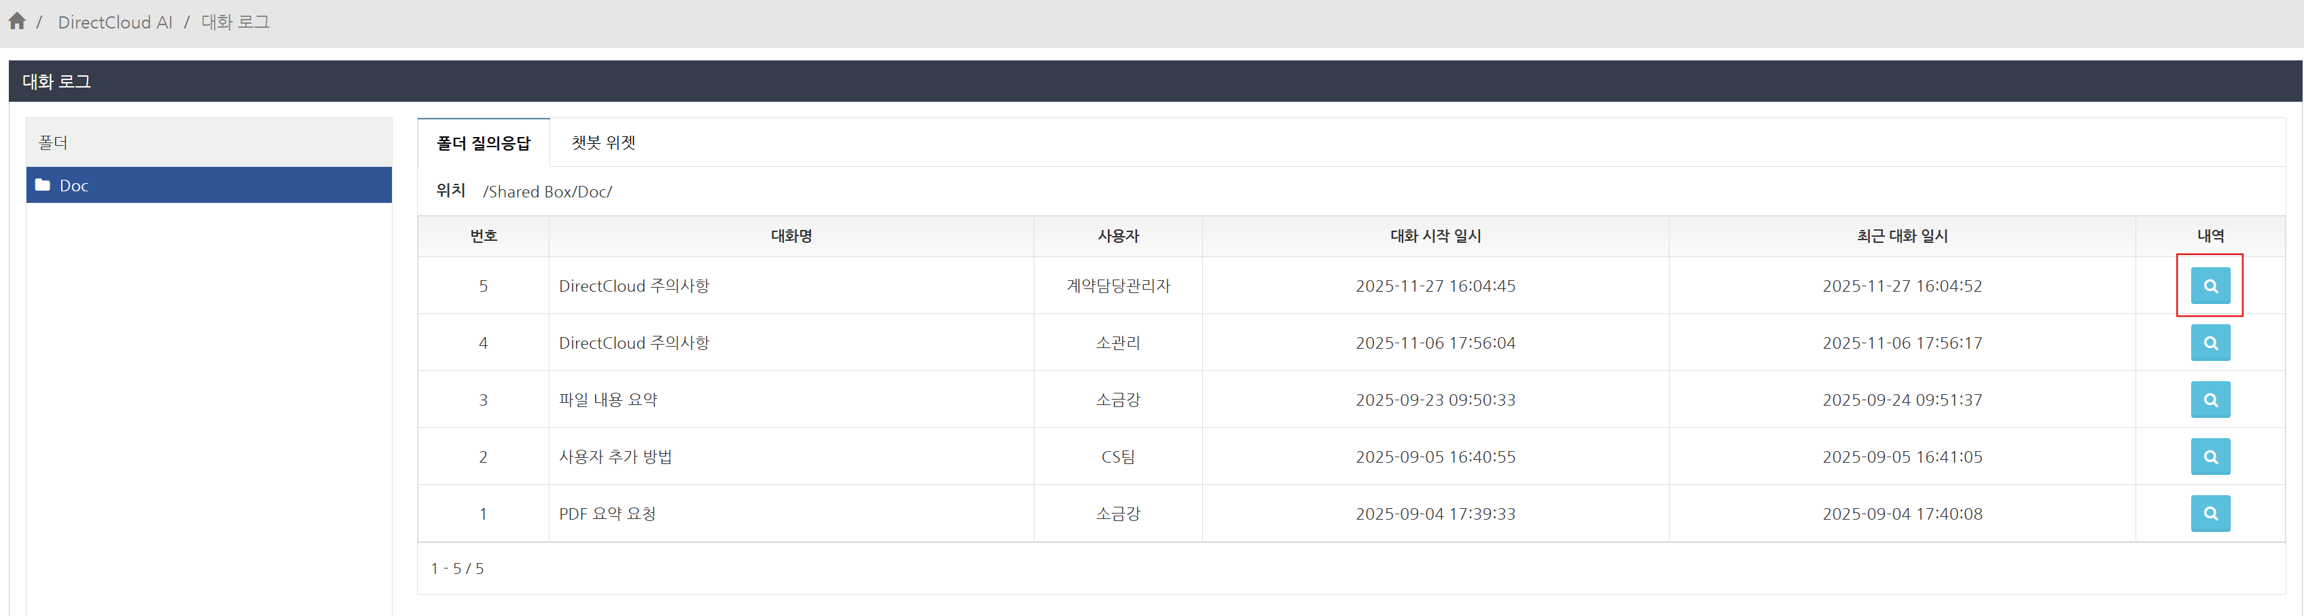2304x616 pixels.
Task: View details of conversation number 4
Action: coord(2210,343)
